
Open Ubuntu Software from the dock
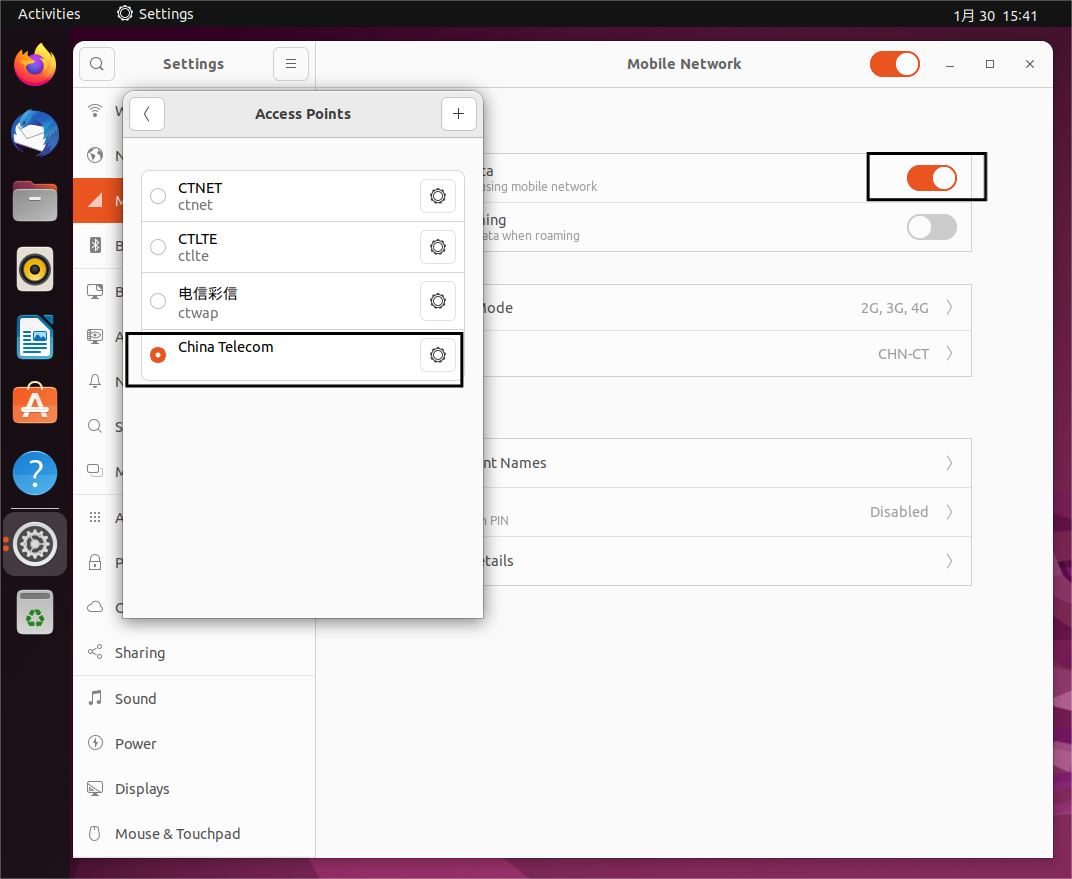coord(35,404)
